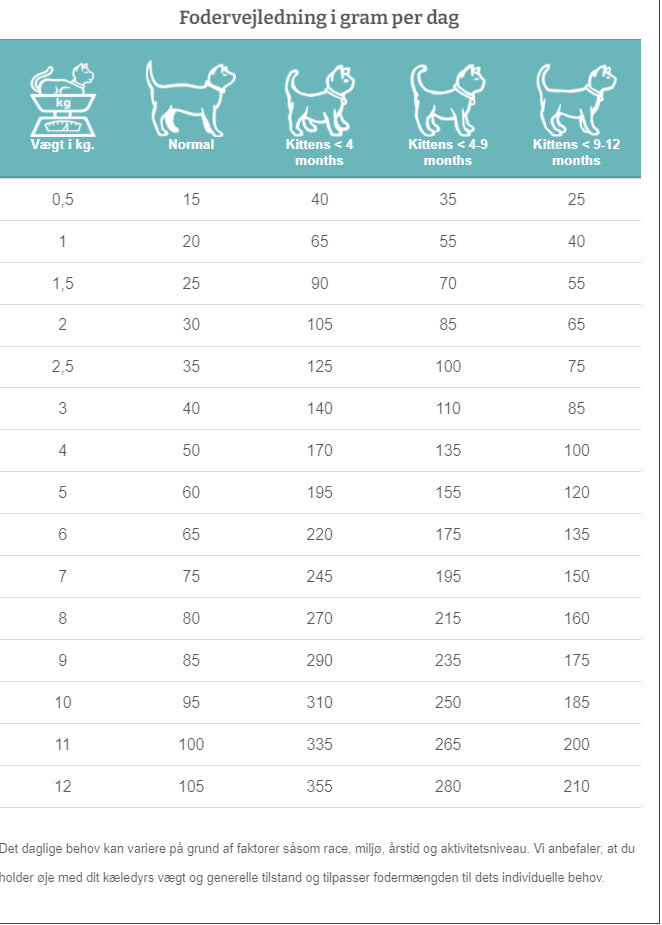The width and height of the screenshot is (662, 925).
Task: Click the 2,5 kg weight cell
Action: (x=63, y=366)
